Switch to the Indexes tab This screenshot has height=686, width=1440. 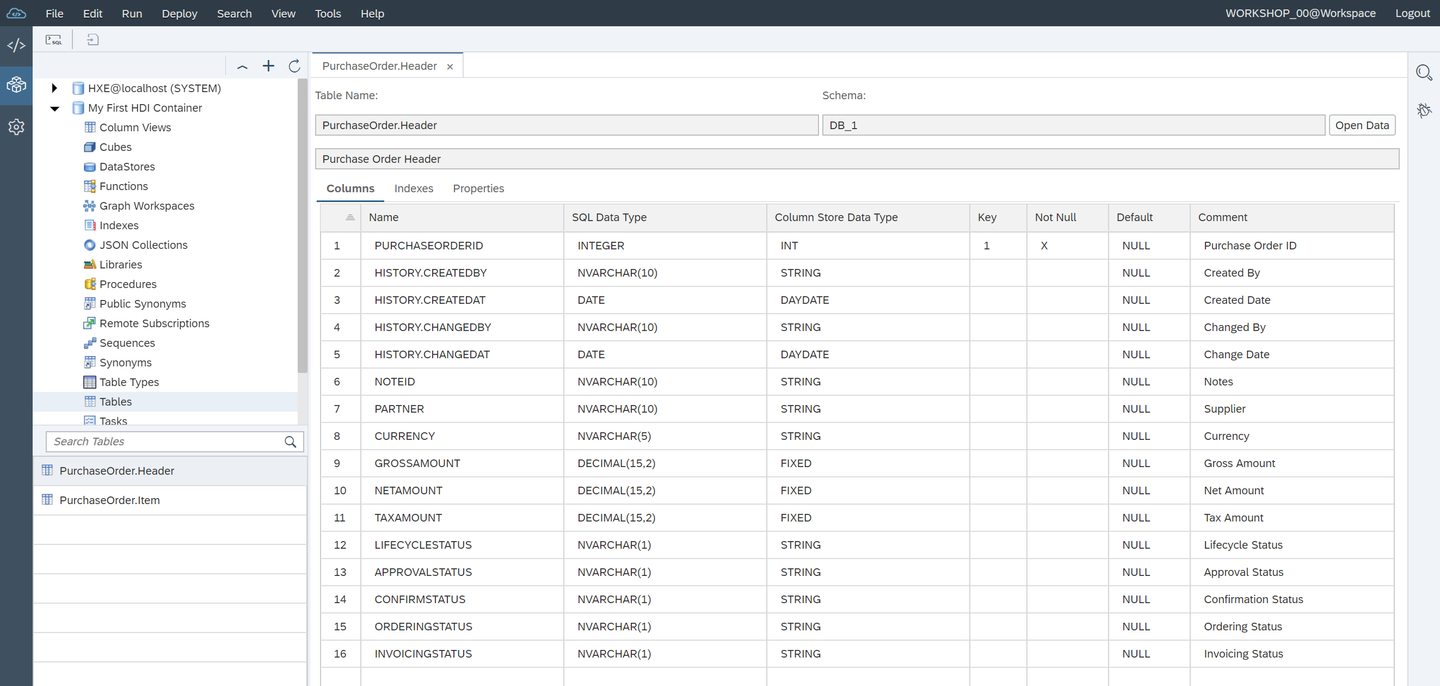coord(414,188)
